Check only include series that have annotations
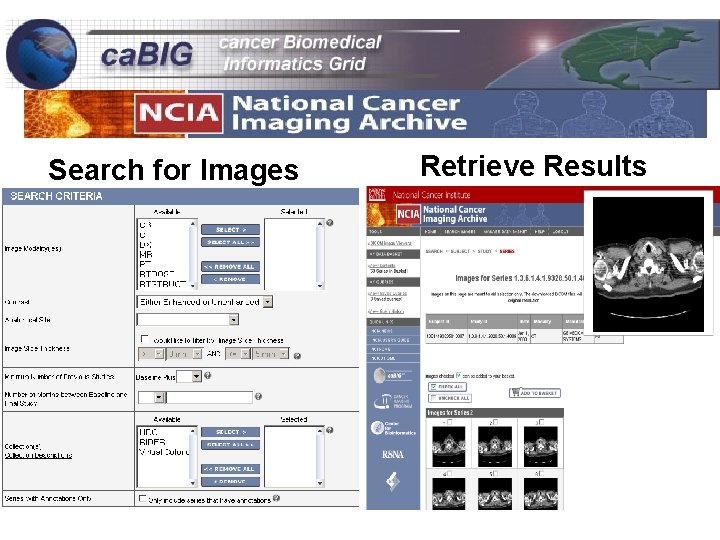This screenshot has height=540, width=720. tap(142, 499)
